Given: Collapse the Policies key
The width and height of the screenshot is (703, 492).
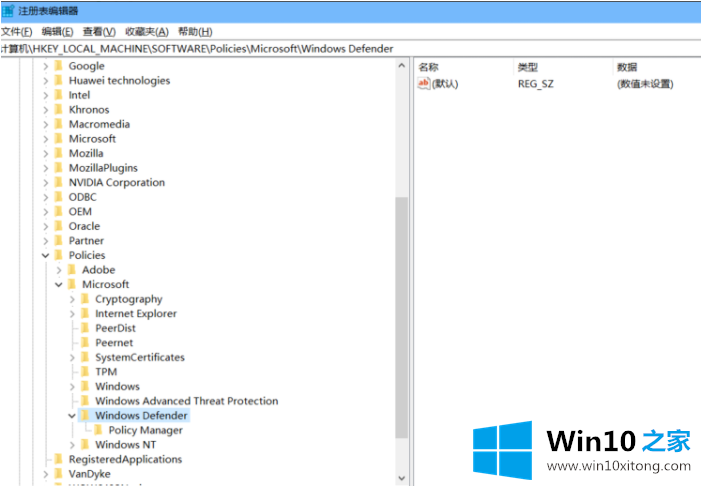Looking at the screenshot, I should point(45,256).
